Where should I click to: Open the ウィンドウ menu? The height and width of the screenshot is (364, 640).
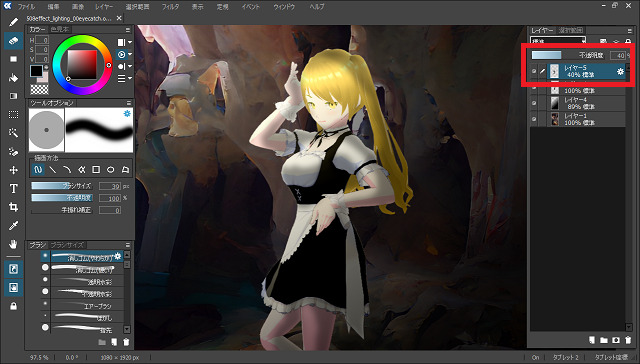[285, 7]
